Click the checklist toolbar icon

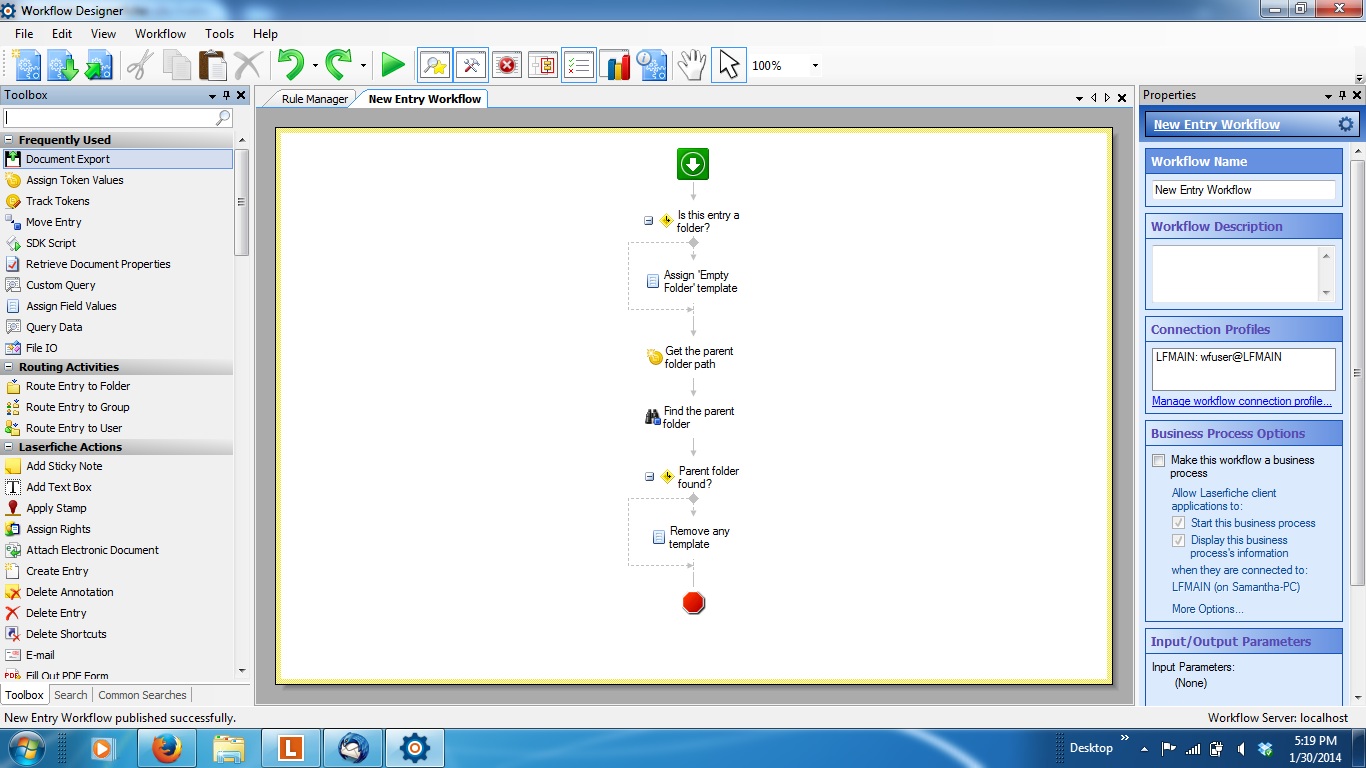tap(579, 65)
